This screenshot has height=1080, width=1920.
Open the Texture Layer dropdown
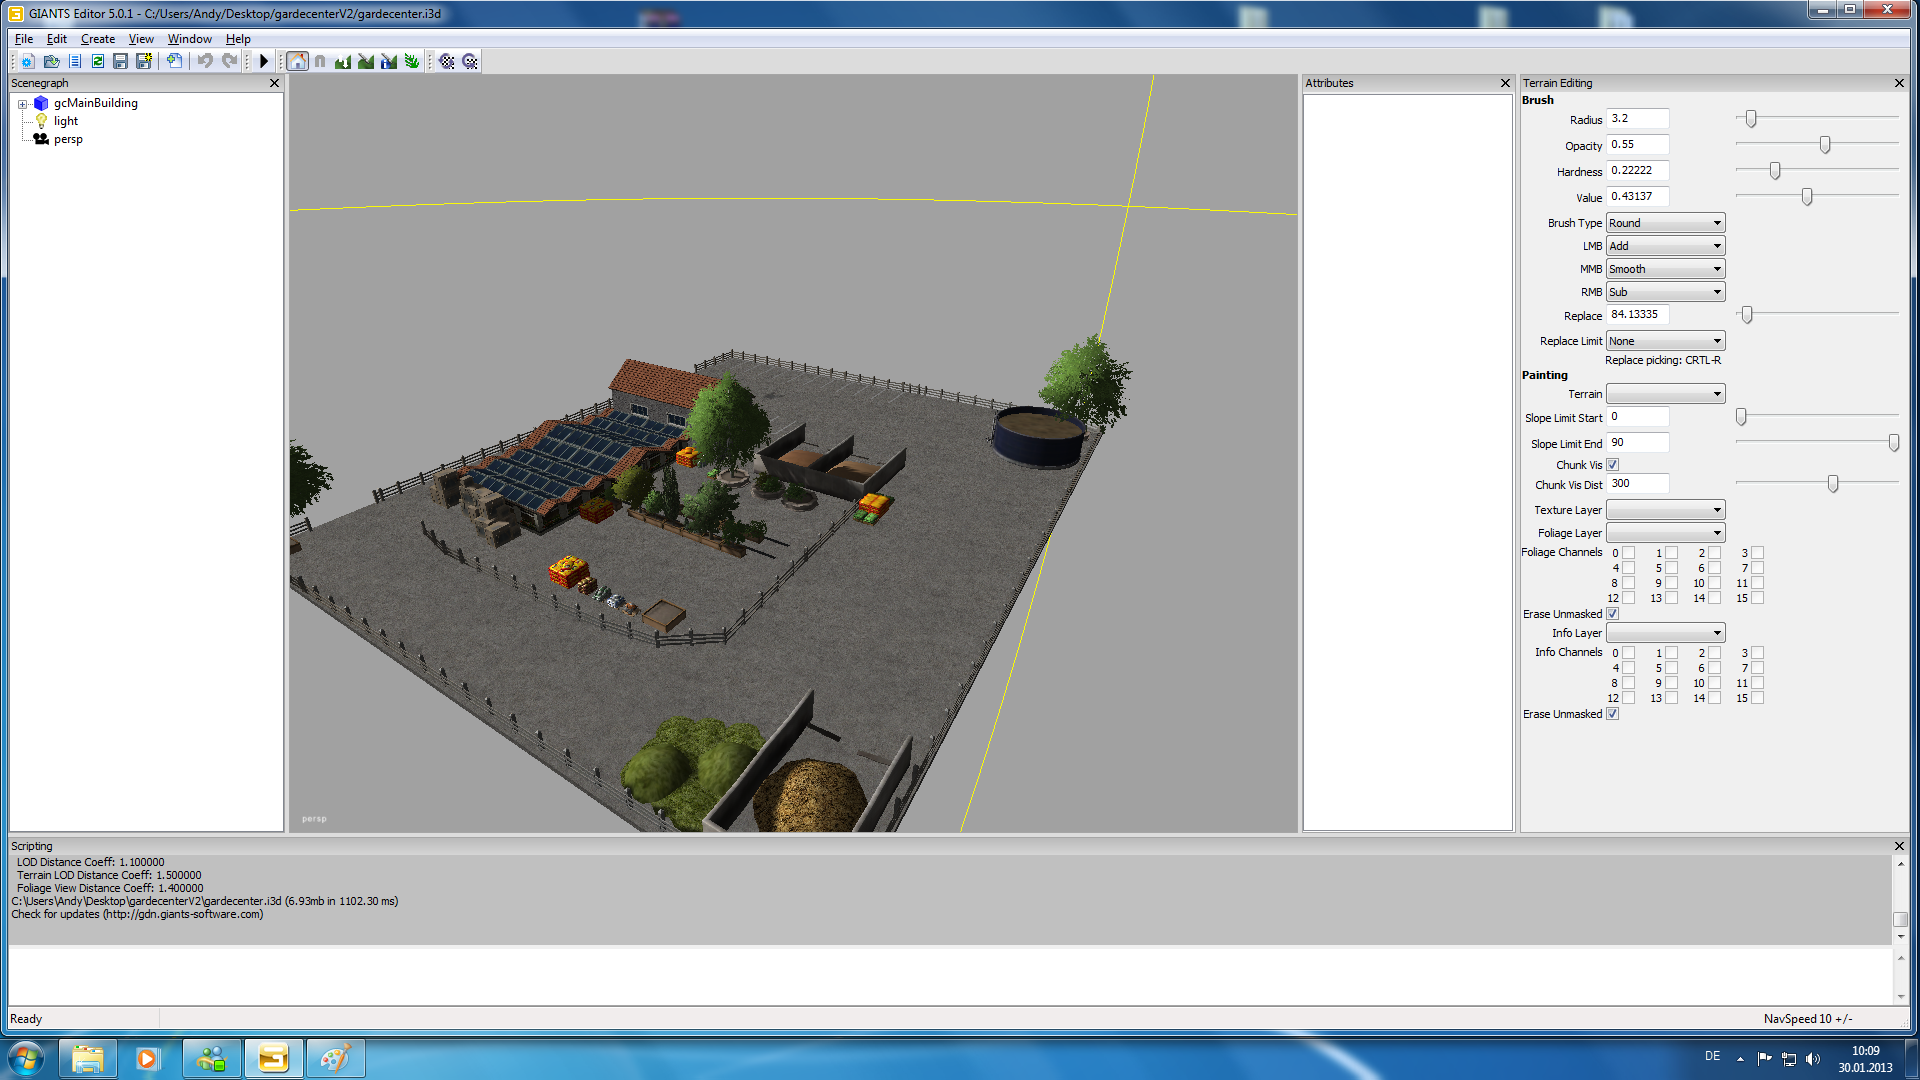1665,510
